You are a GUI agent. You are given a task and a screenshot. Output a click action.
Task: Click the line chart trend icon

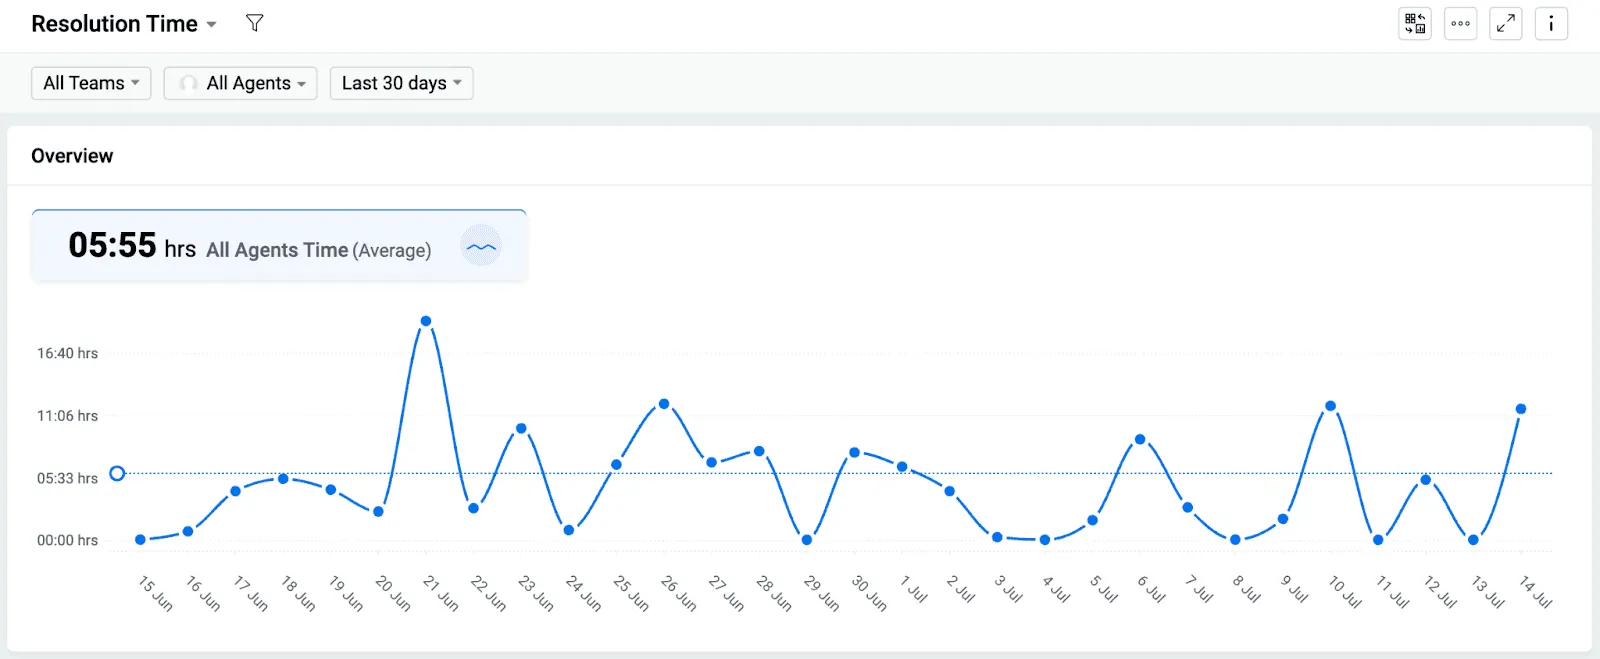pos(481,247)
